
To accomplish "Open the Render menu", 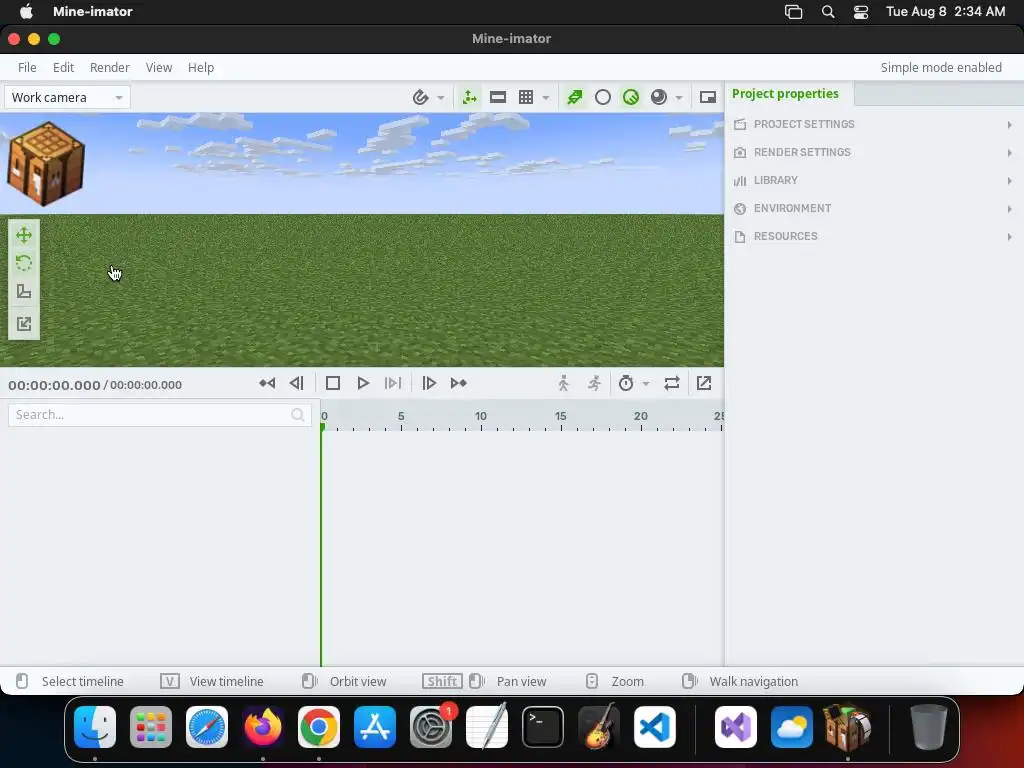I will pyautogui.click(x=110, y=67).
